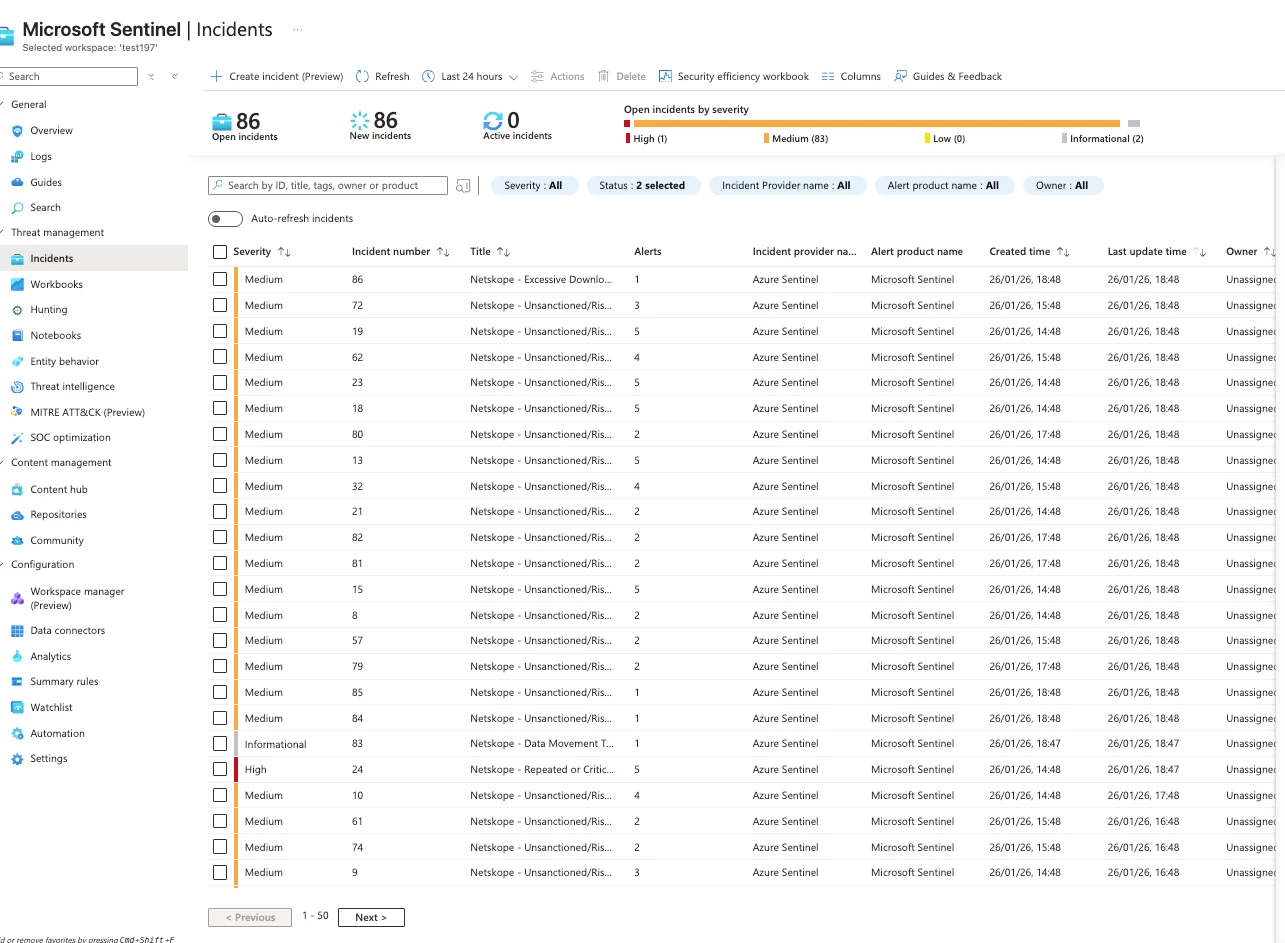Select checkbox for incident number 72

[x=220, y=306]
